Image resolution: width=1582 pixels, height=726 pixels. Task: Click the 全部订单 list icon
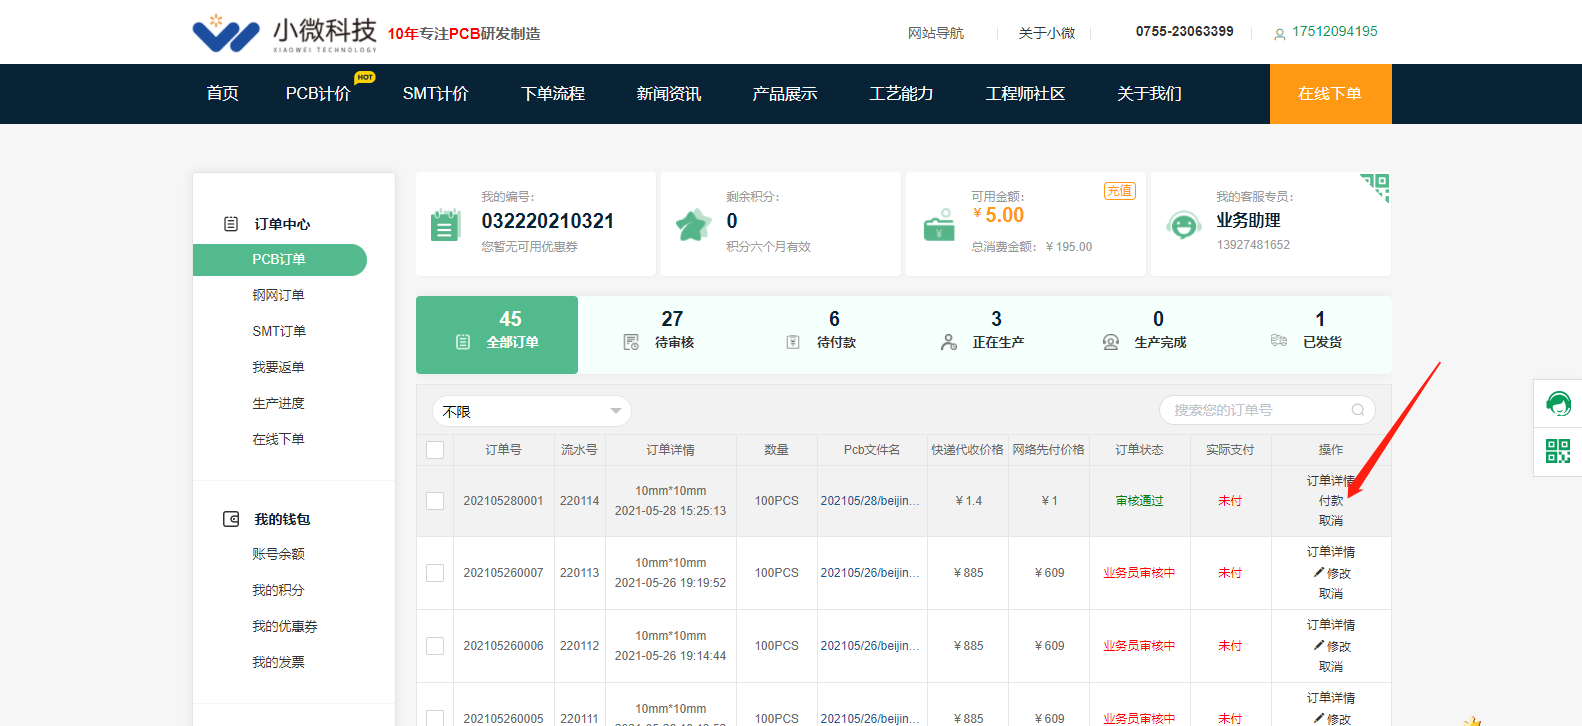coord(463,342)
